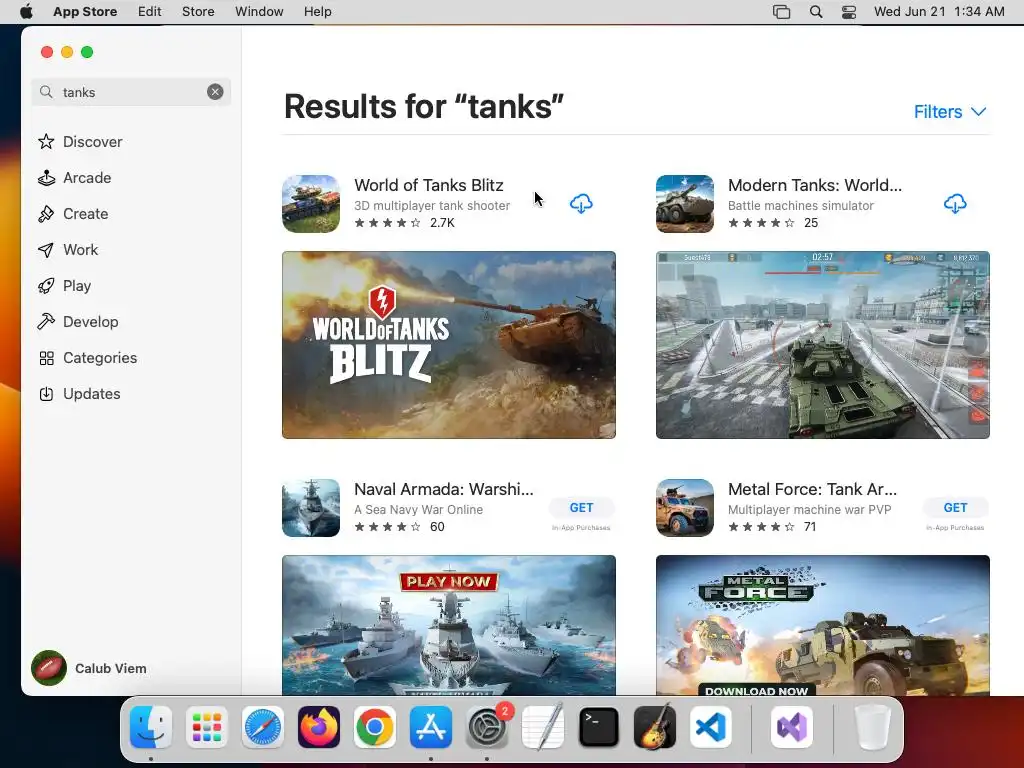Open the Help menu
The image size is (1024, 768).
coord(317,12)
